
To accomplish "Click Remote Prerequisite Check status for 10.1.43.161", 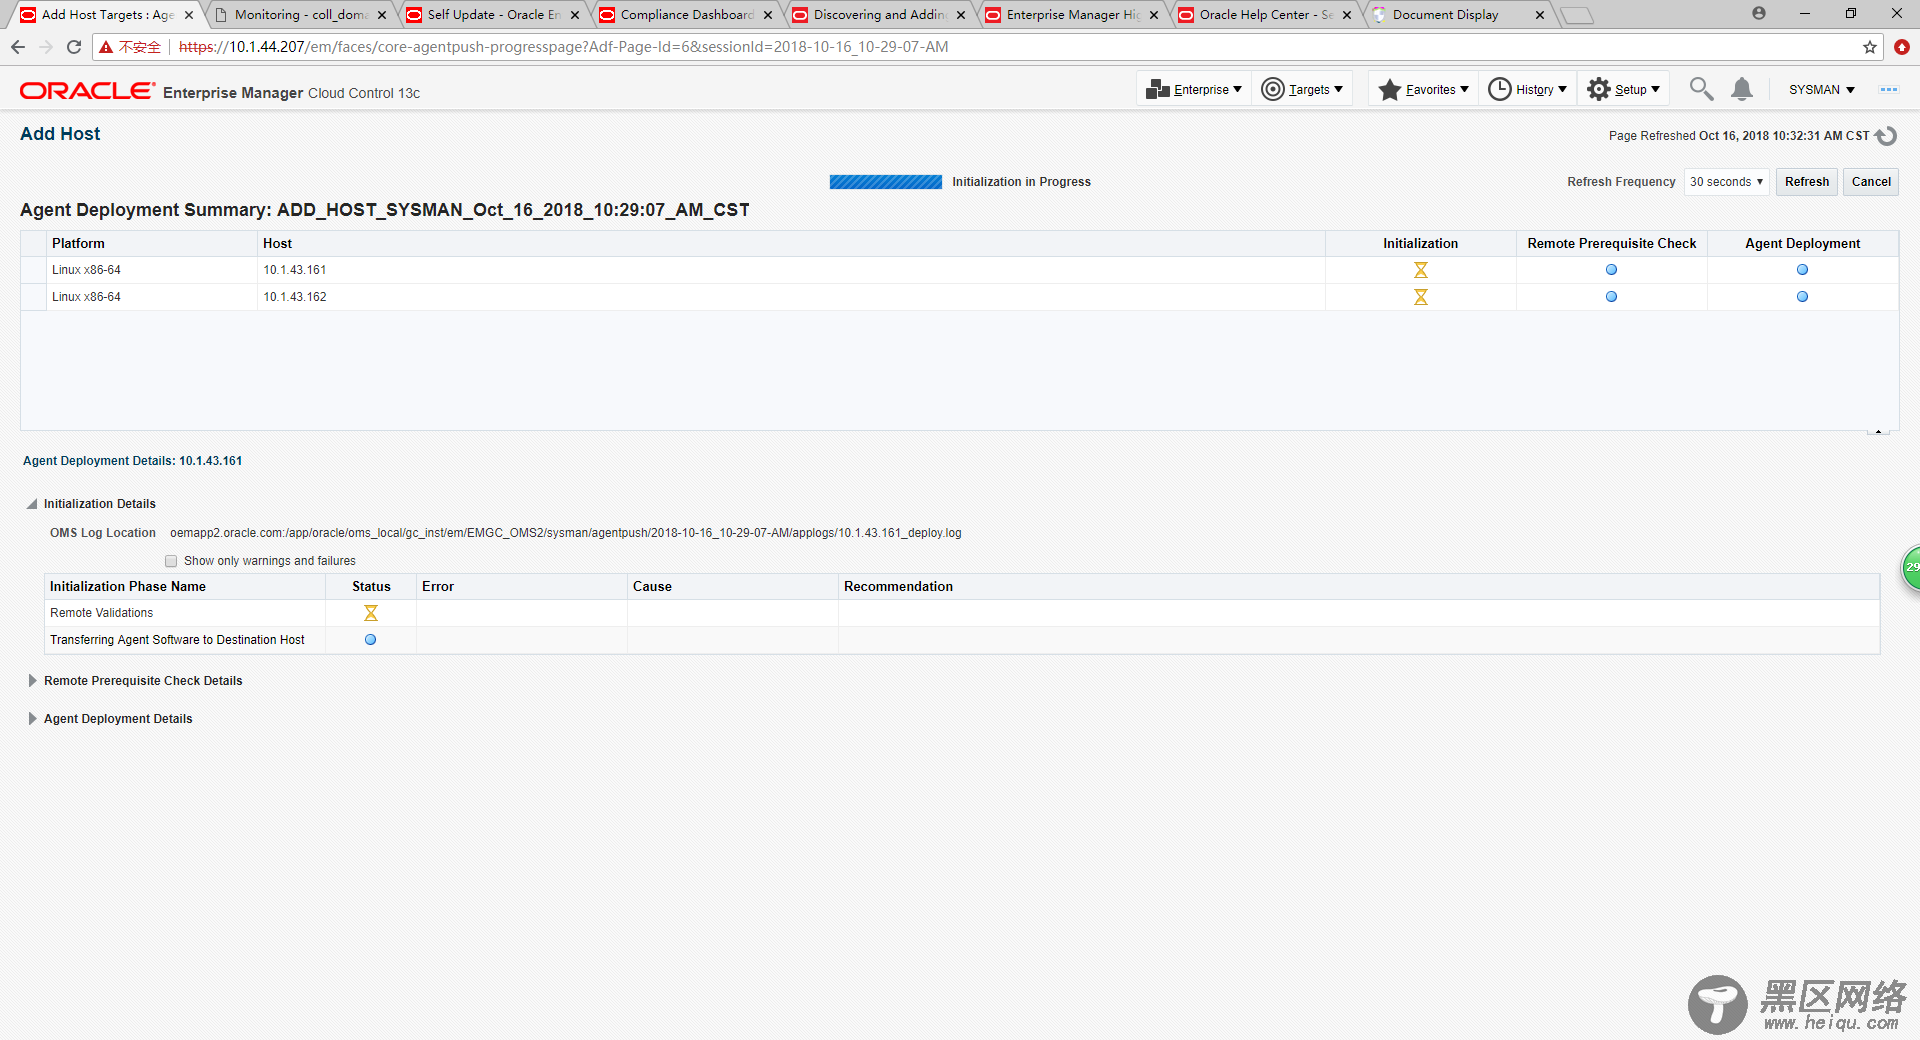I will point(1611,270).
